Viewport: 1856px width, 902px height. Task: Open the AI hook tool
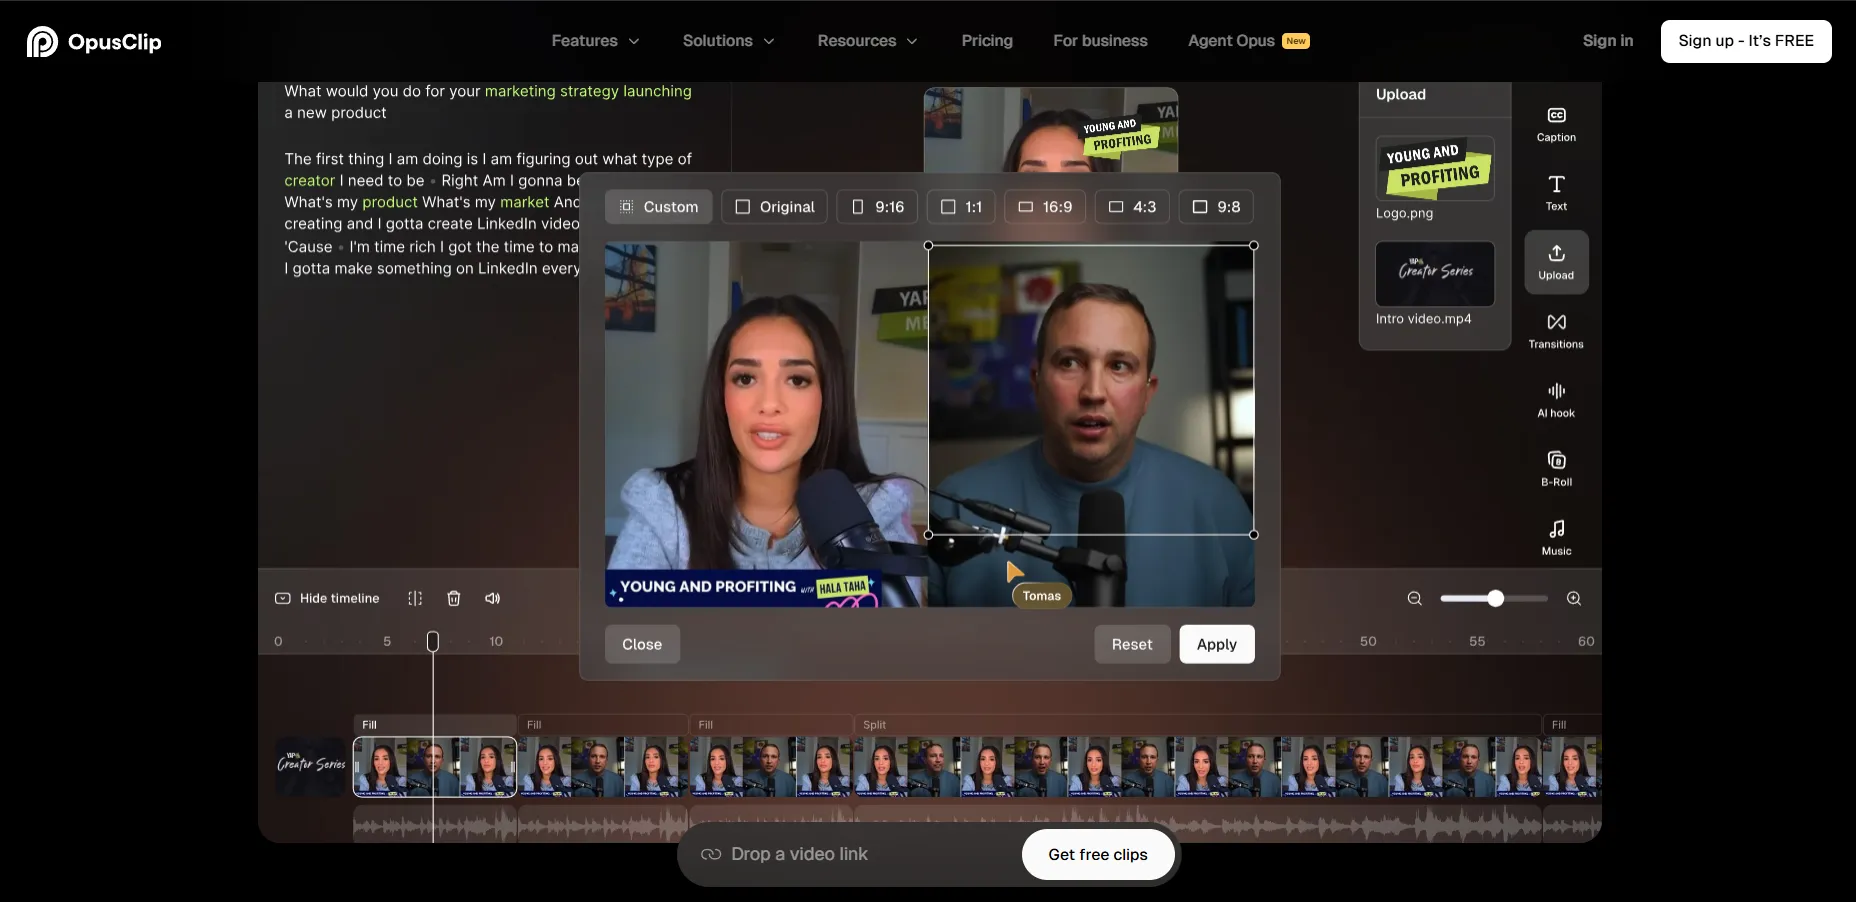click(1556, 400)
